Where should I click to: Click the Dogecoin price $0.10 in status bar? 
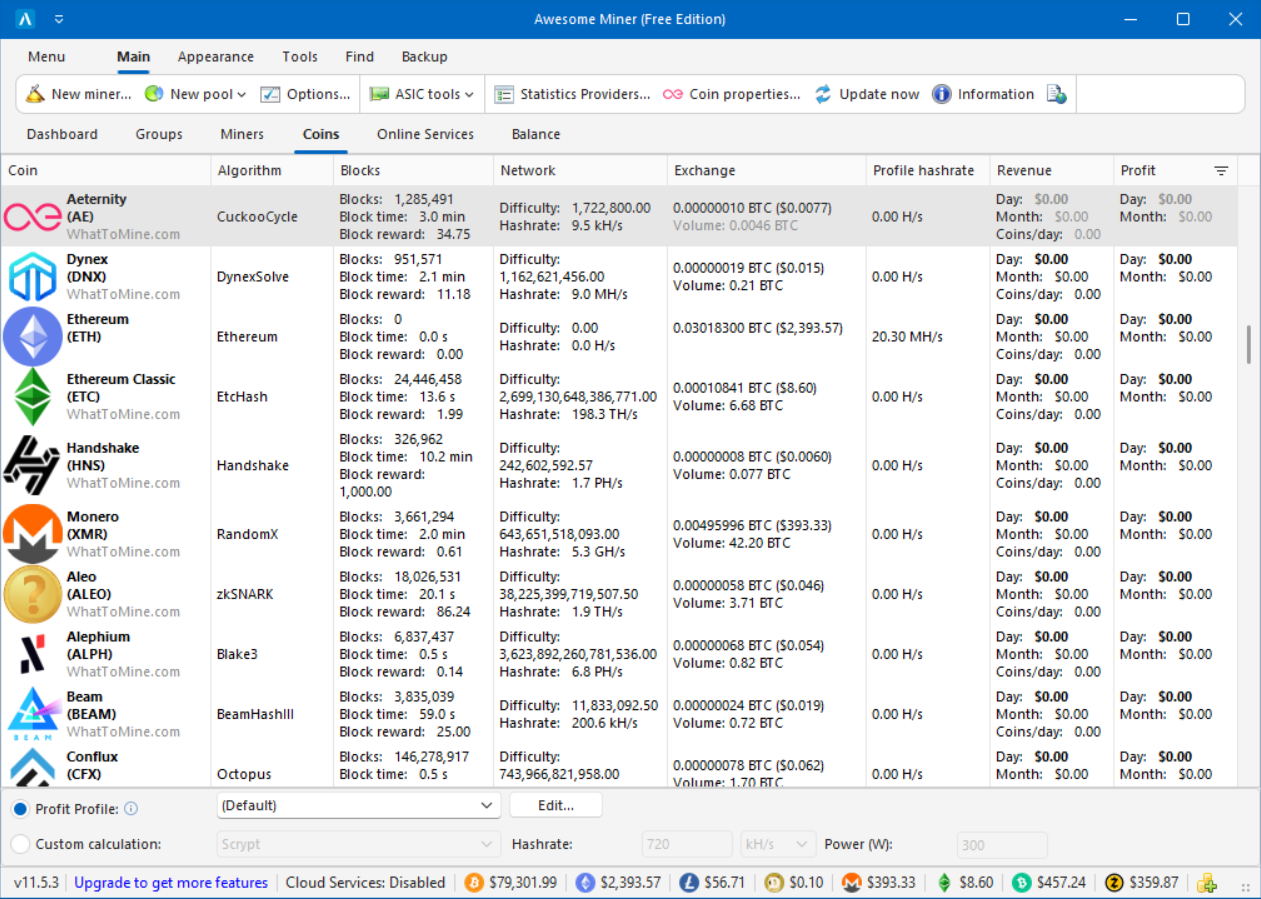coord(807,882)
